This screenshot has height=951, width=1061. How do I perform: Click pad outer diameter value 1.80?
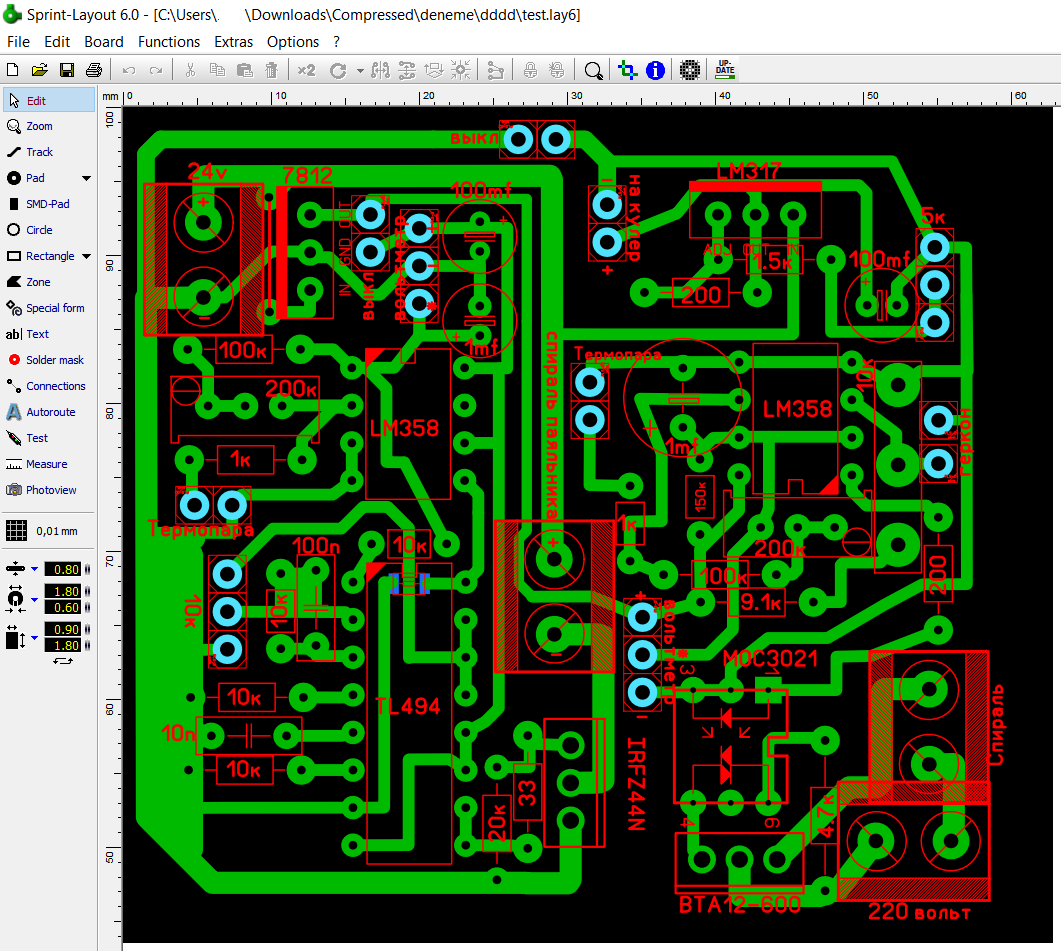coord(63,592)
